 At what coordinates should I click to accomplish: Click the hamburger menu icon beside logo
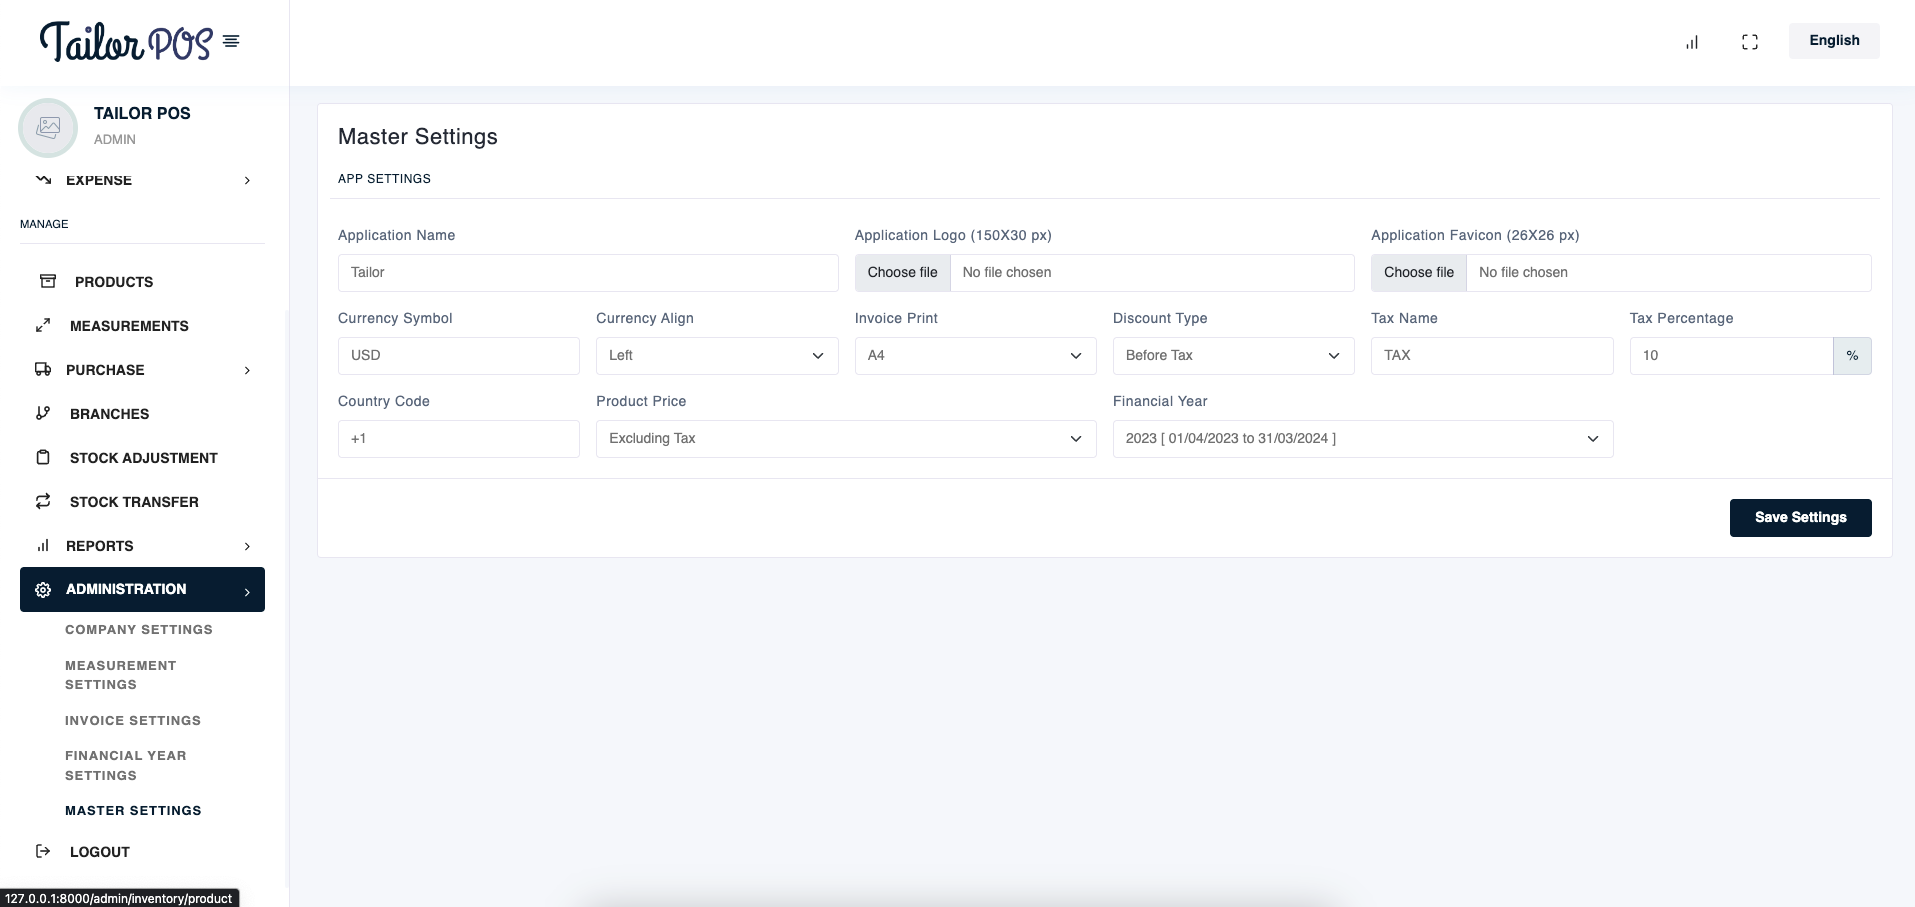tap(231, 41)
